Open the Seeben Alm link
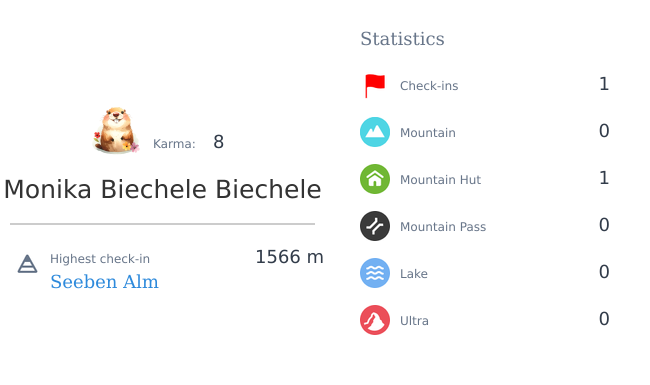Screen dimensions: 650x385 pos(104,282)
